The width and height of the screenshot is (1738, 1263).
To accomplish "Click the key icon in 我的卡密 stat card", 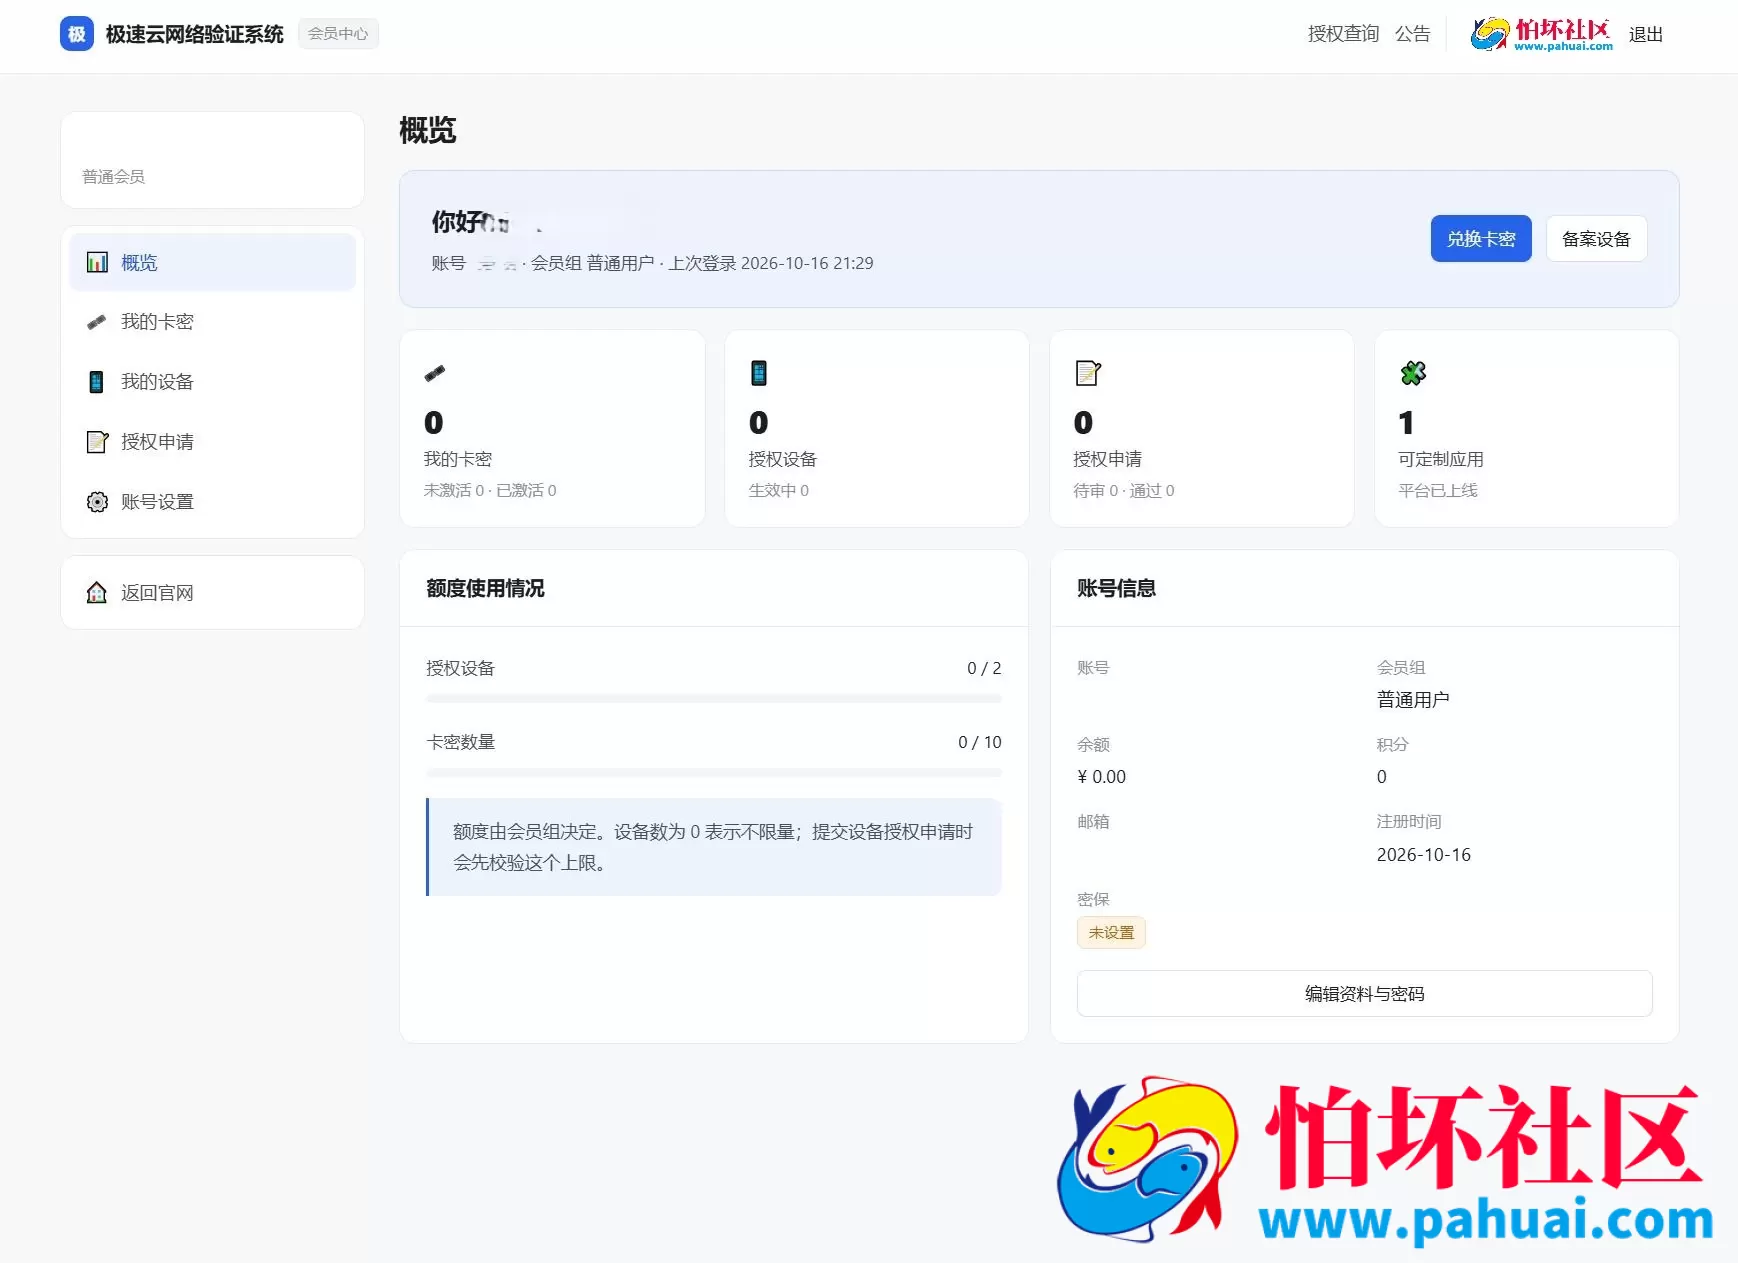I will pyautogui.click(x=435, y=373).
